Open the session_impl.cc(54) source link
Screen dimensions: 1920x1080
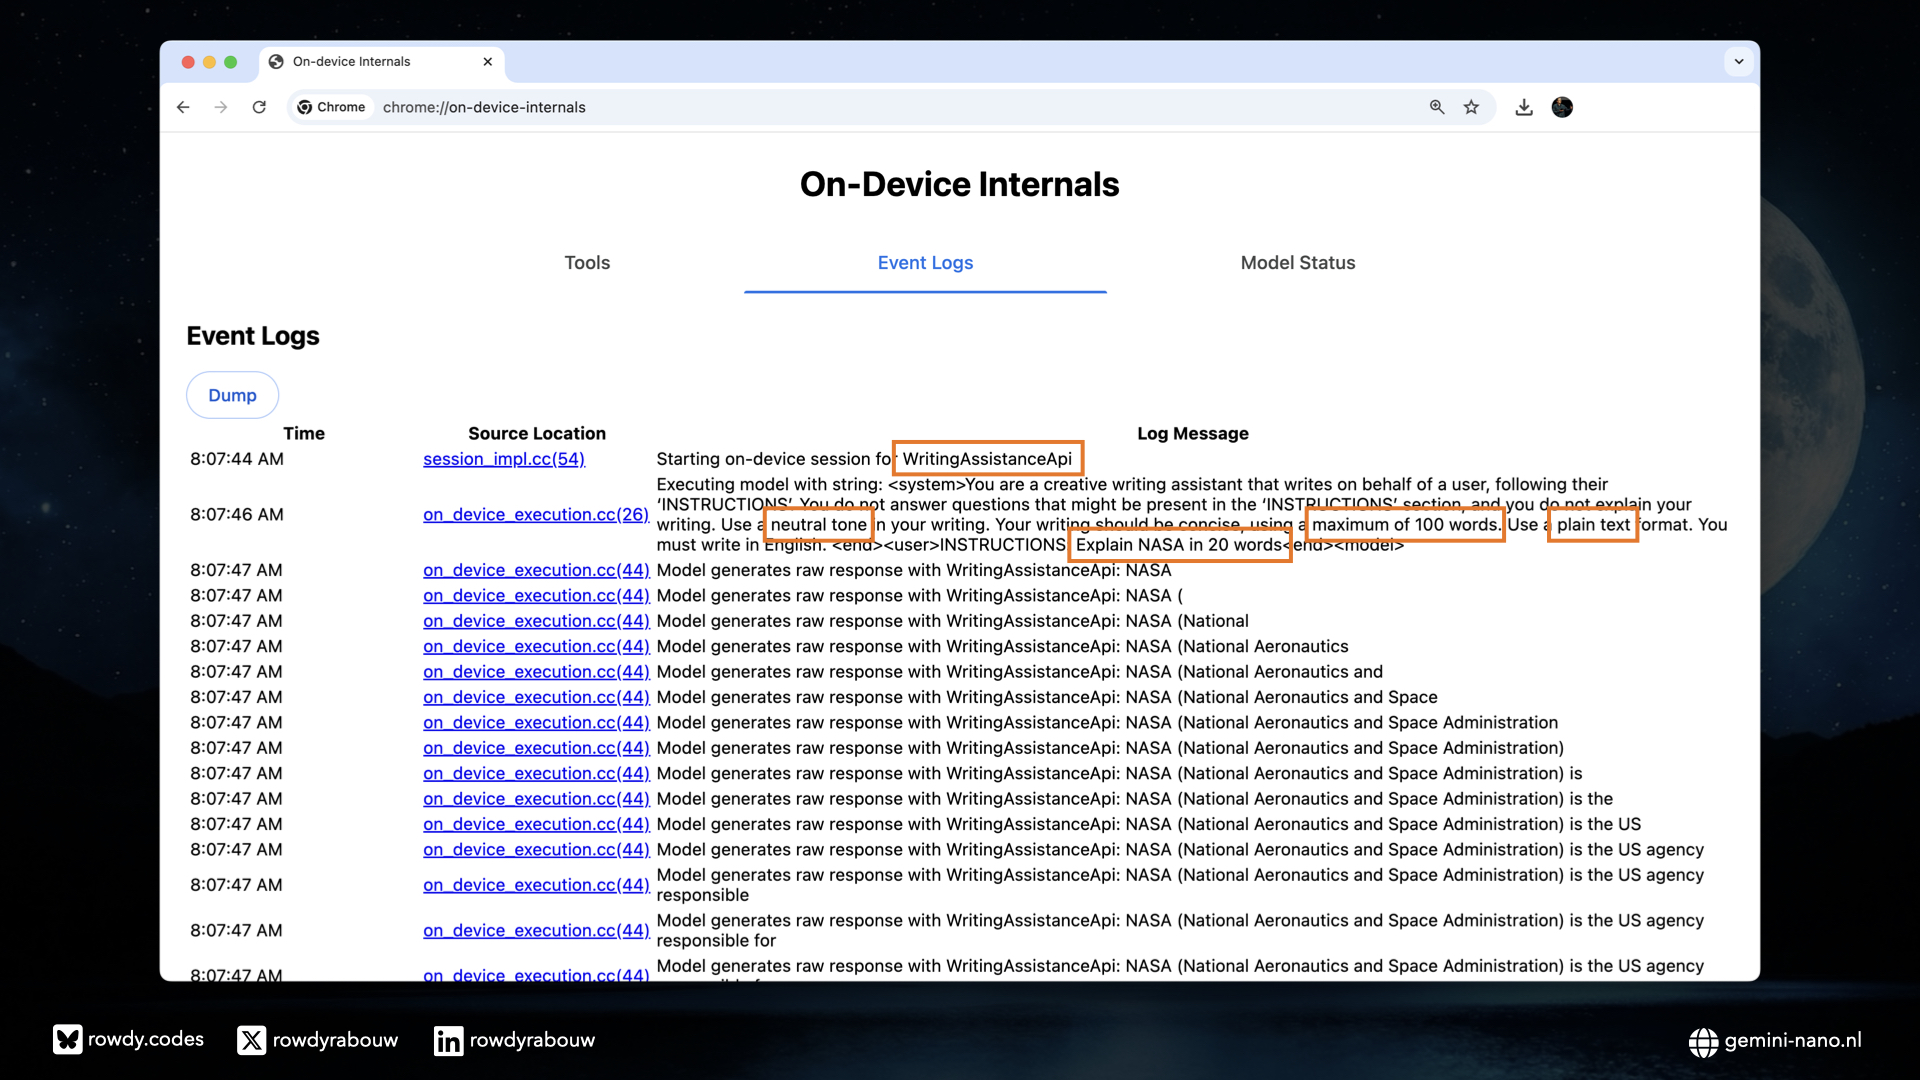503,459
